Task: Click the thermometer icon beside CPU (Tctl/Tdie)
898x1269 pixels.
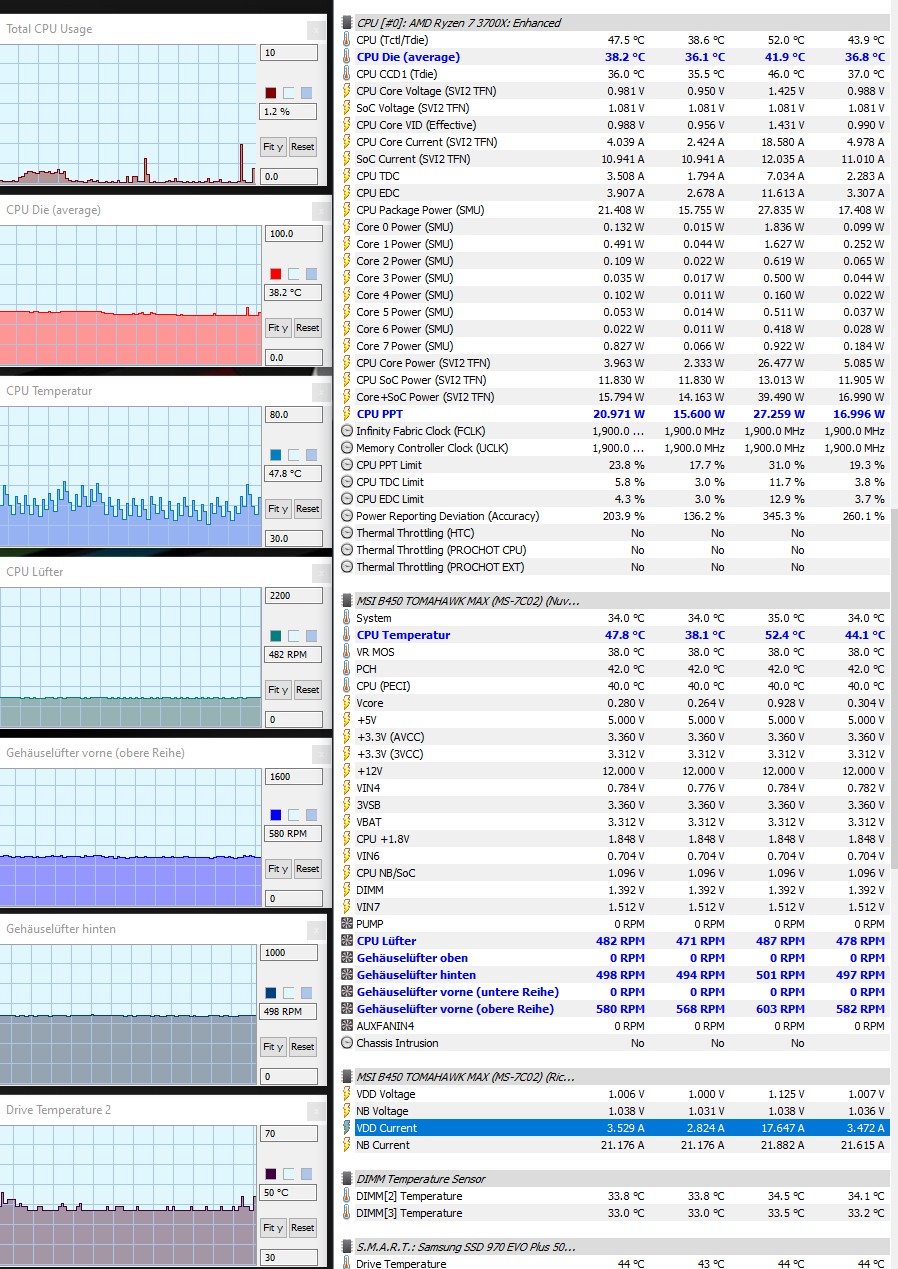Action: (347, 40)
